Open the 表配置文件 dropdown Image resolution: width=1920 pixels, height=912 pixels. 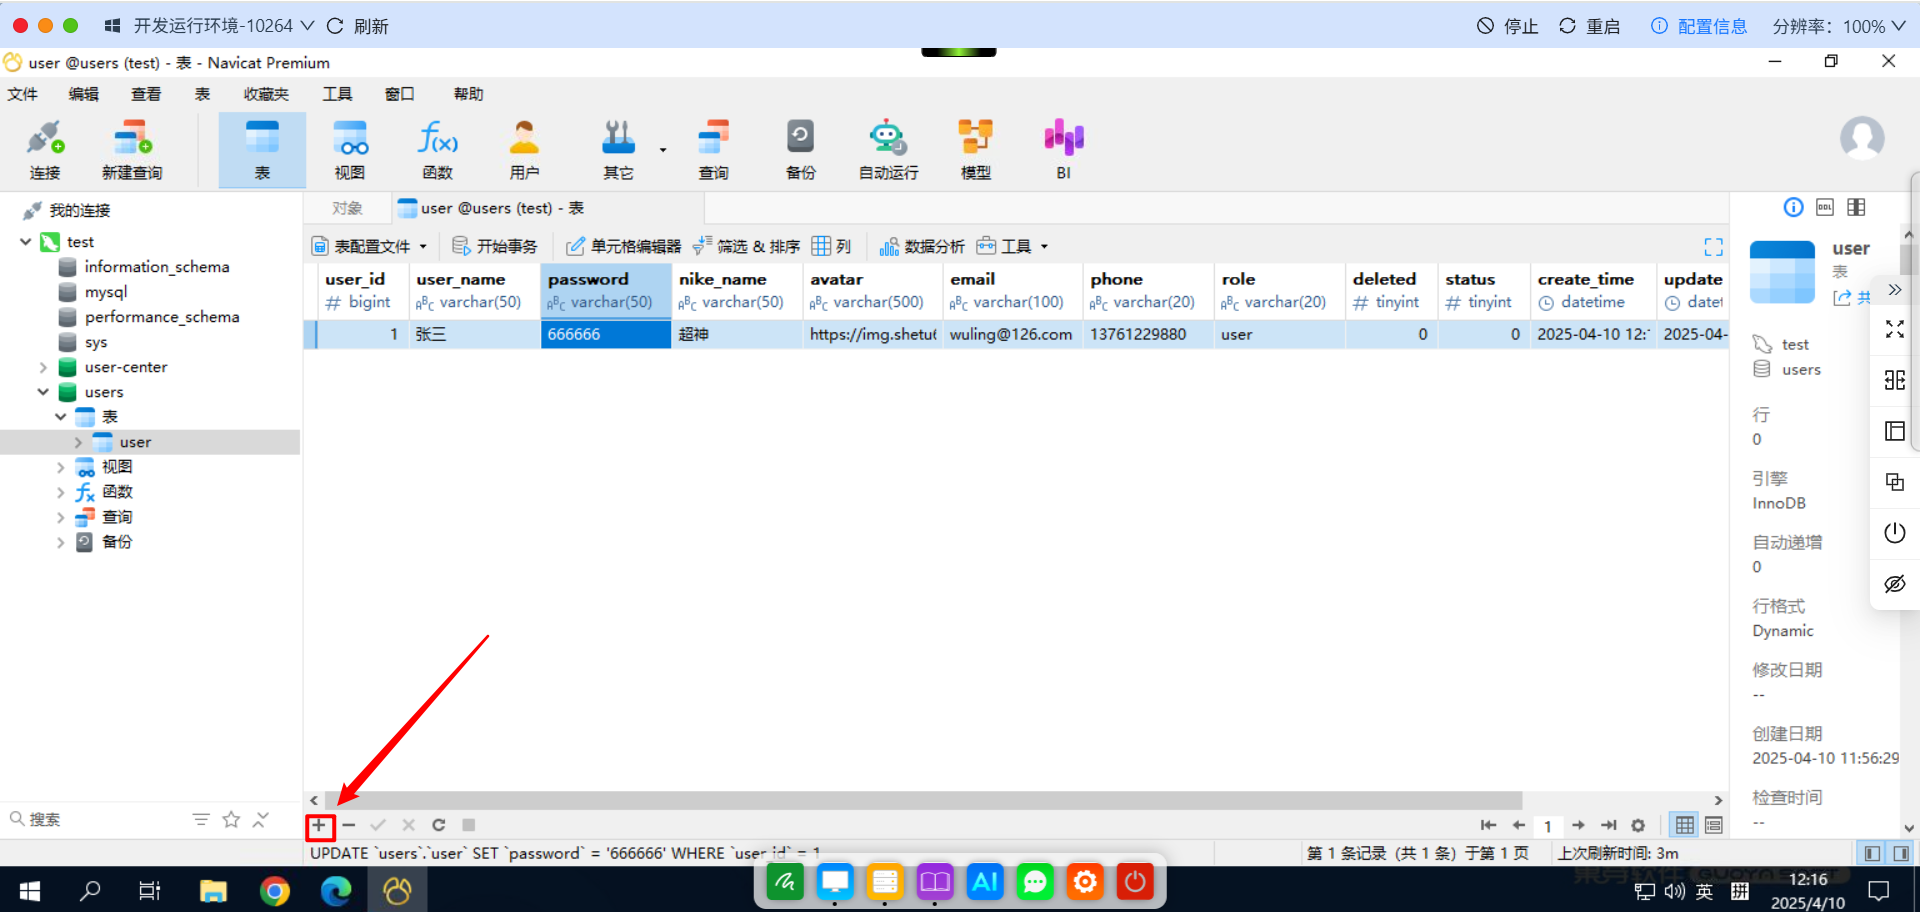point(369,246)
